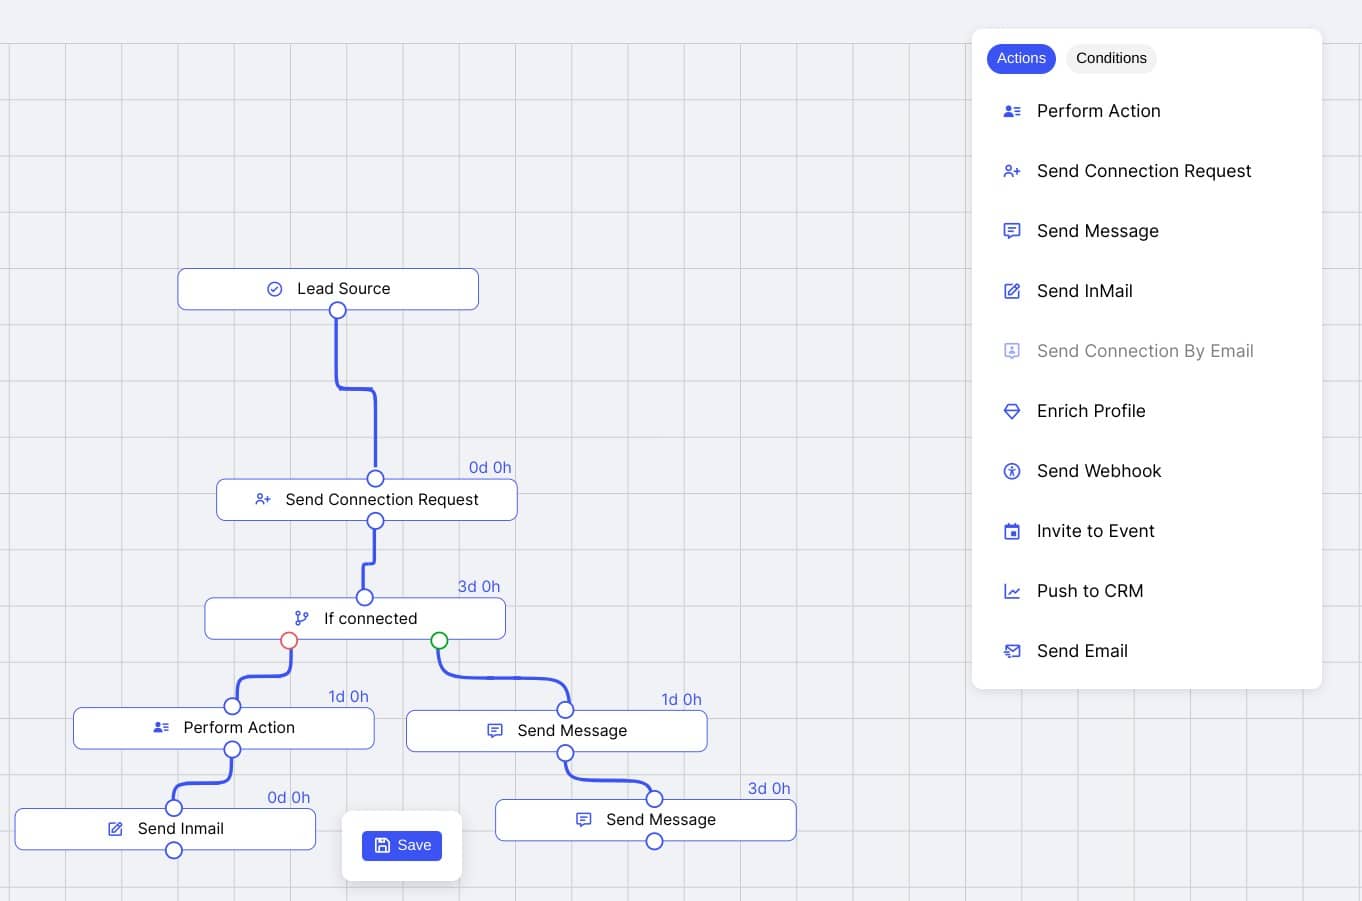Click the Enrich Profile diamond icon
1362x901 pixels.
point(1012,411)
